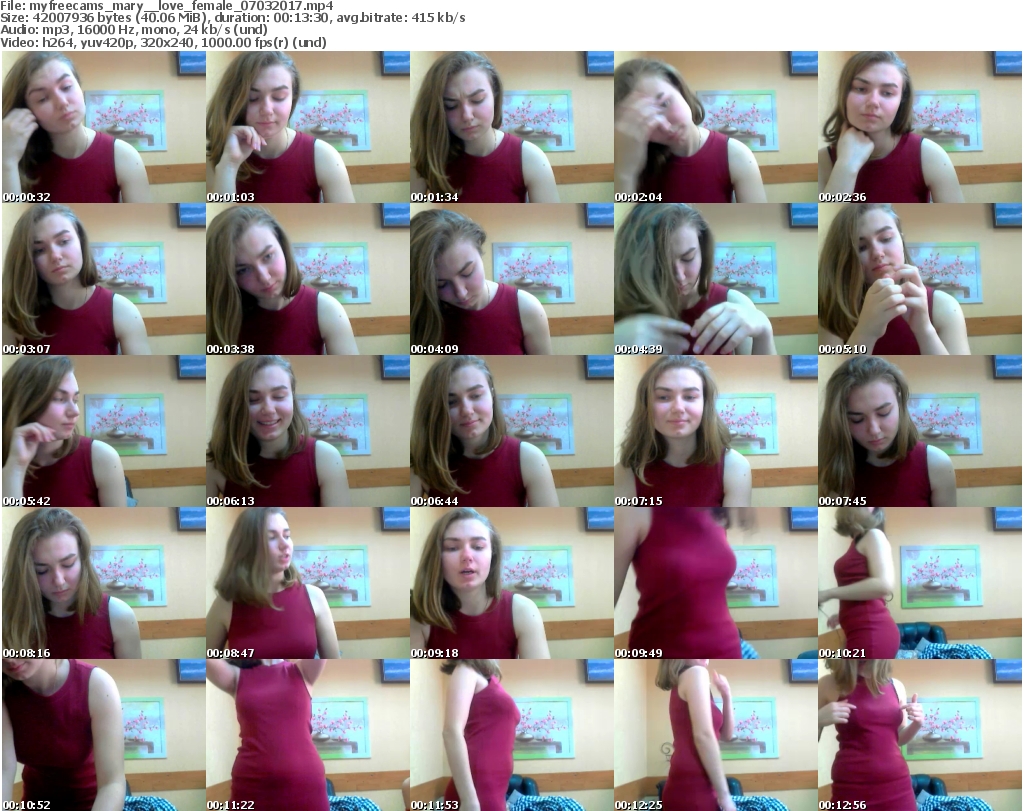The width and height of the screenshot is (1024, 811).
Task: Open the thumbnail at 00:04:09
Action: pos(512,279)
